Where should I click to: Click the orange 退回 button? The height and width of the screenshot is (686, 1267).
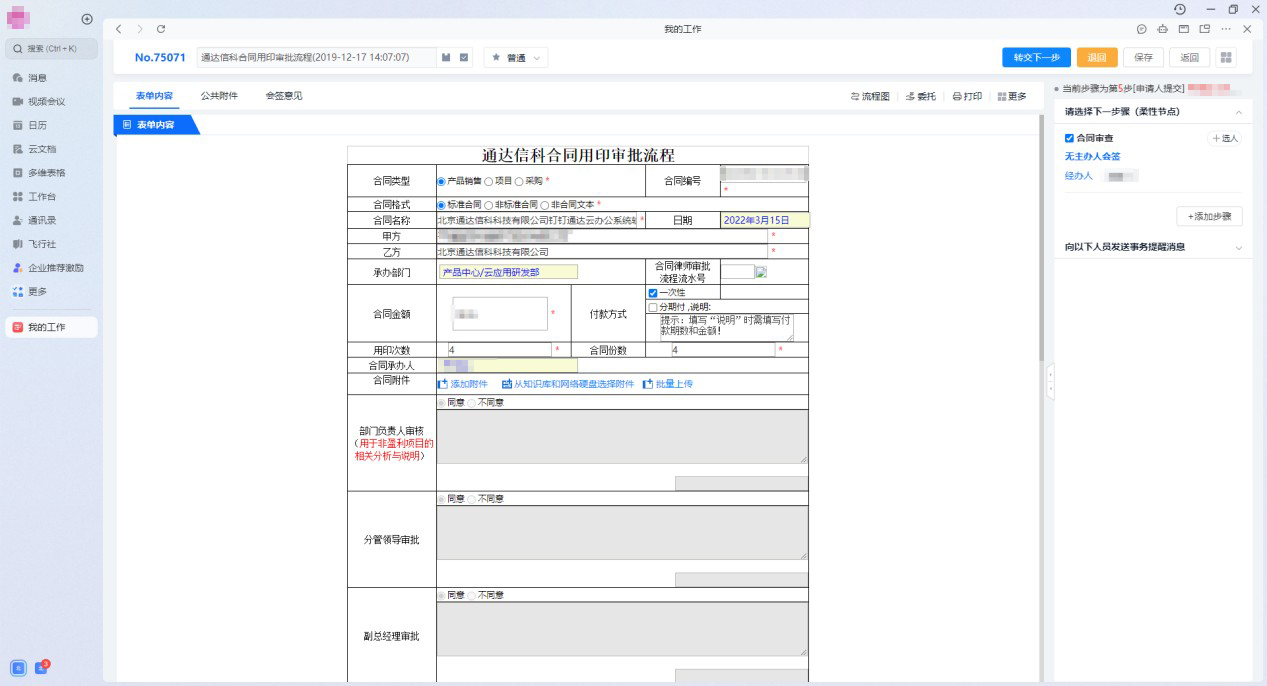pyautogui.click(x=1097, y=57)
